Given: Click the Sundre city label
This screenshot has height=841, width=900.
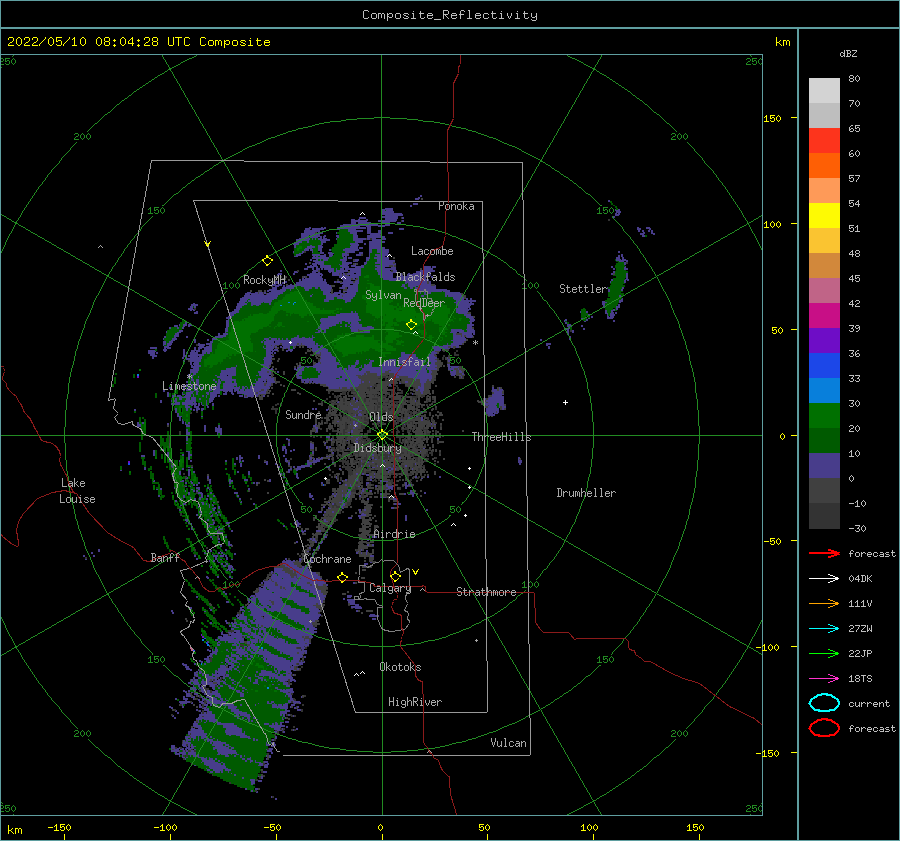Looking at the screenshot, I should coord(303,414).
